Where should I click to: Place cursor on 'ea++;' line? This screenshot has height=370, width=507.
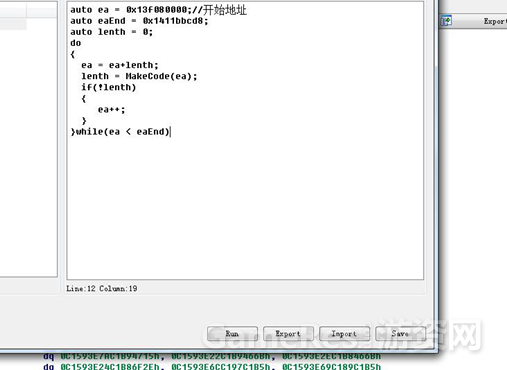(x=111, y=110)
